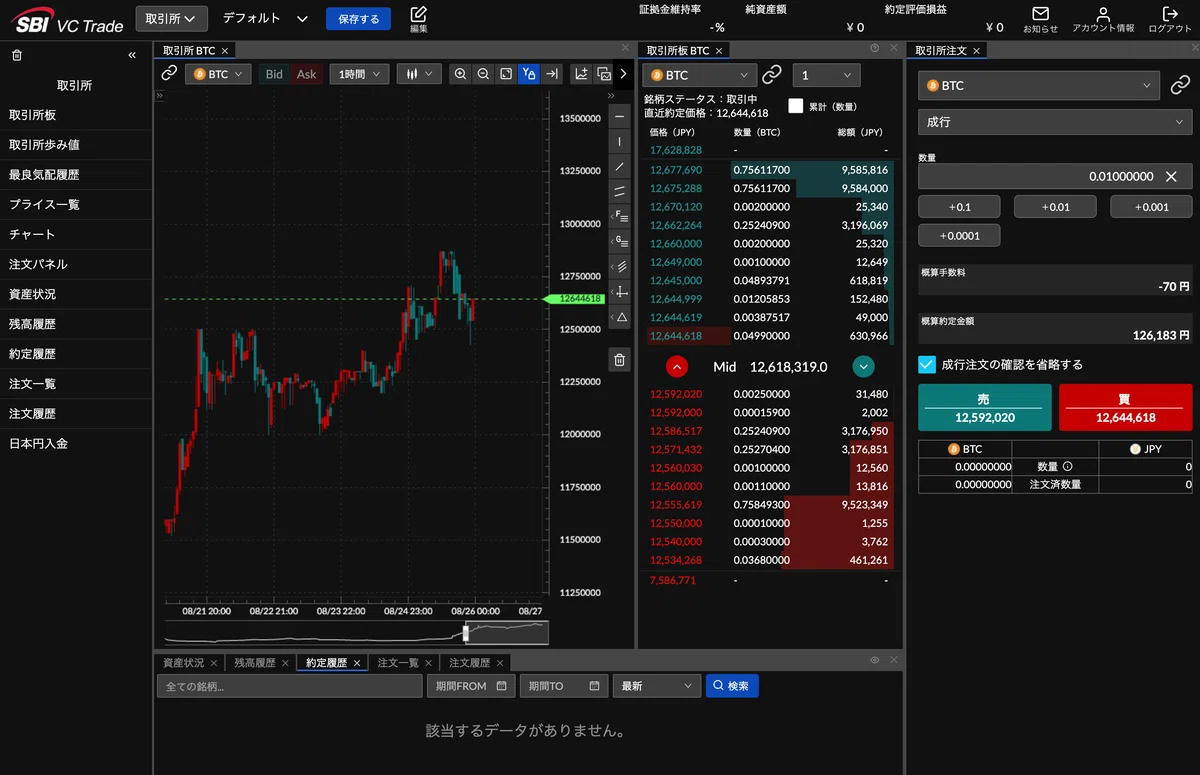This screenshot has width=1200, height=775.
Task: Select the vertical line drawing tool
Action: tap(619, 142)
